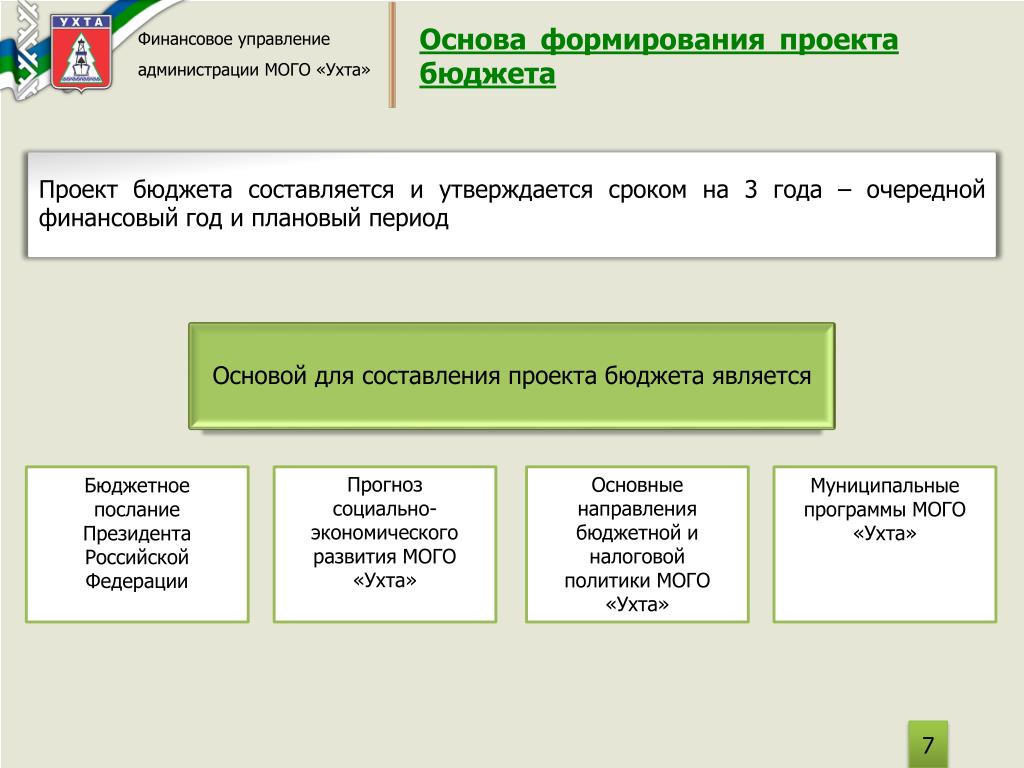The height and width of the screenshot is (768, 1024).
Task: Select the box 'Бюджетное послание Президента Российской Федерации'
Action: click(x=137, y=544)
